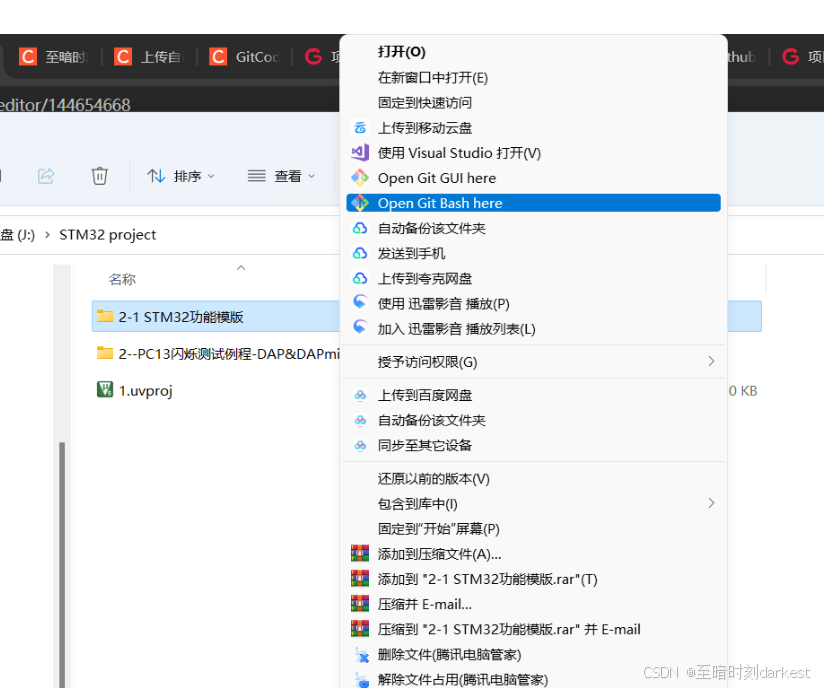Image resolution: width=824 pixels, height=688 pixels.
Task: Click the Visual Studio icon in the context menu
Action: [361, 152]
